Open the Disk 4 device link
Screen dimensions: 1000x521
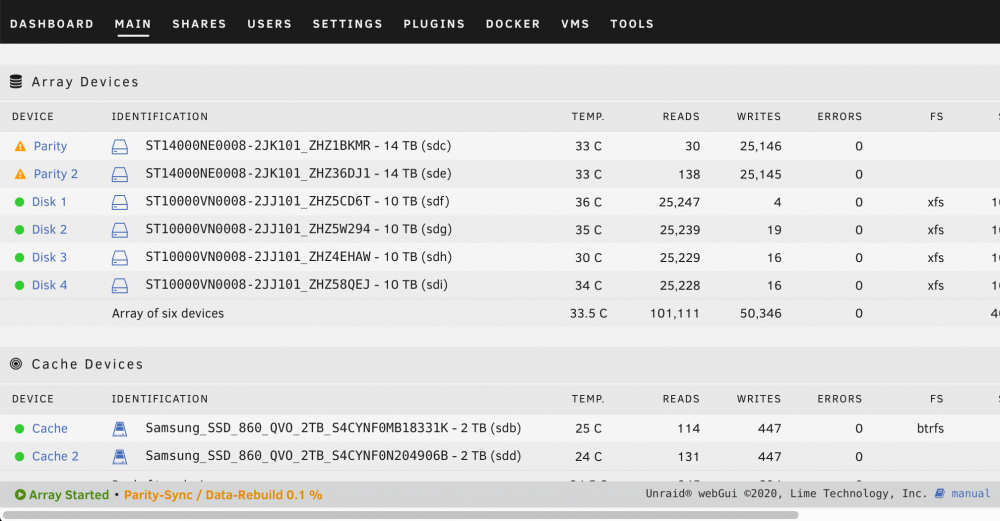coord(49,286)
